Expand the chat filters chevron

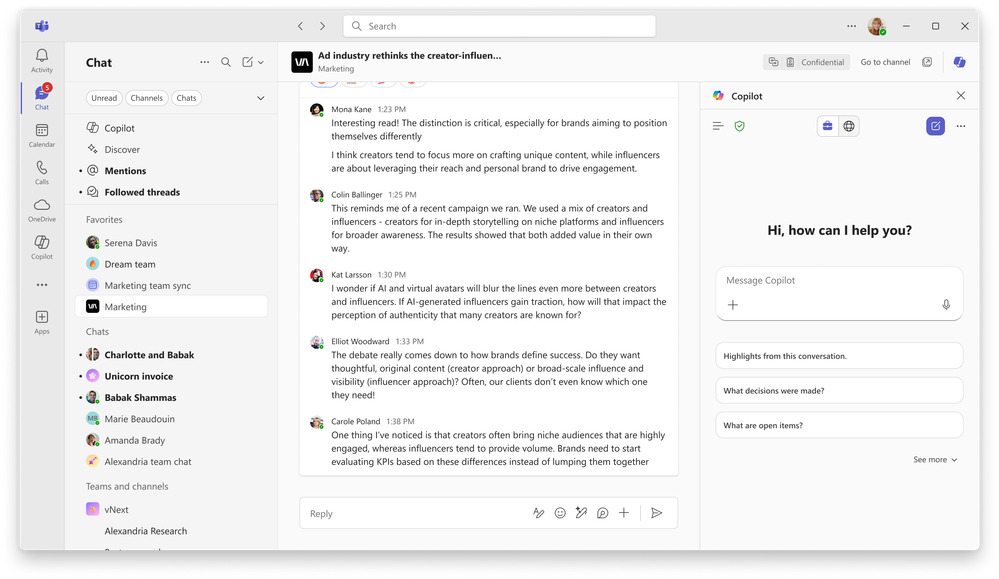click(261, 98)
